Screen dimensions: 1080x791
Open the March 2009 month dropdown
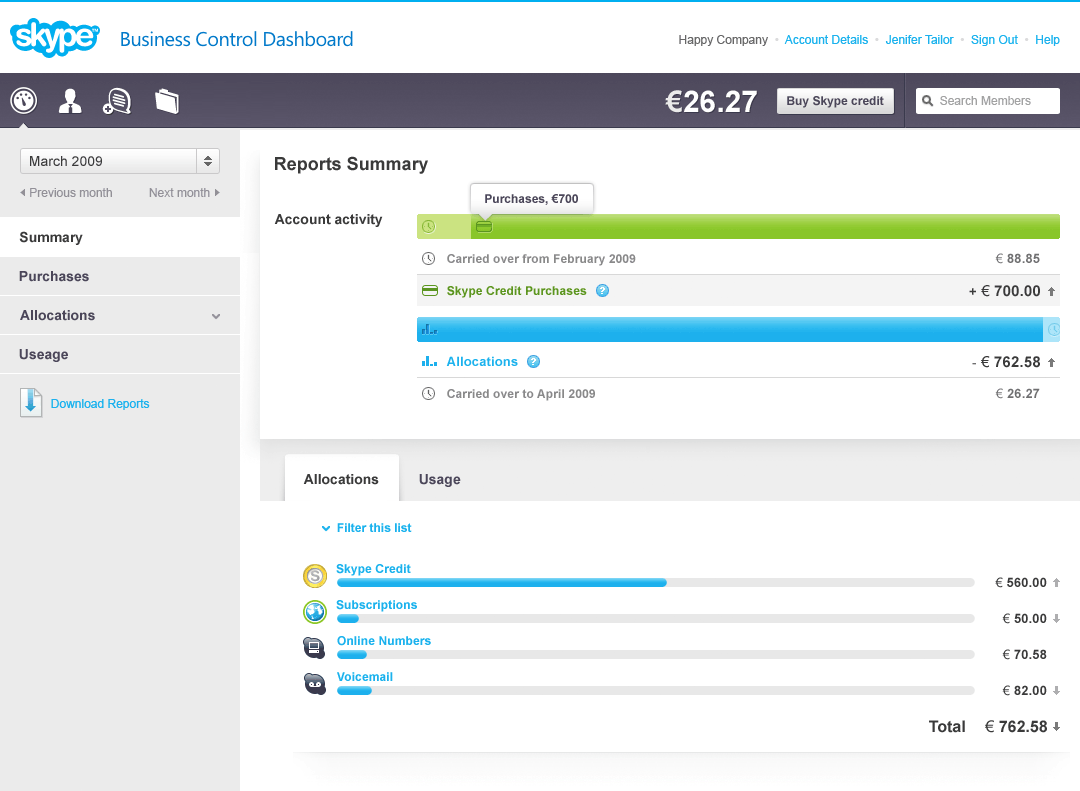(x=120, y=161)
